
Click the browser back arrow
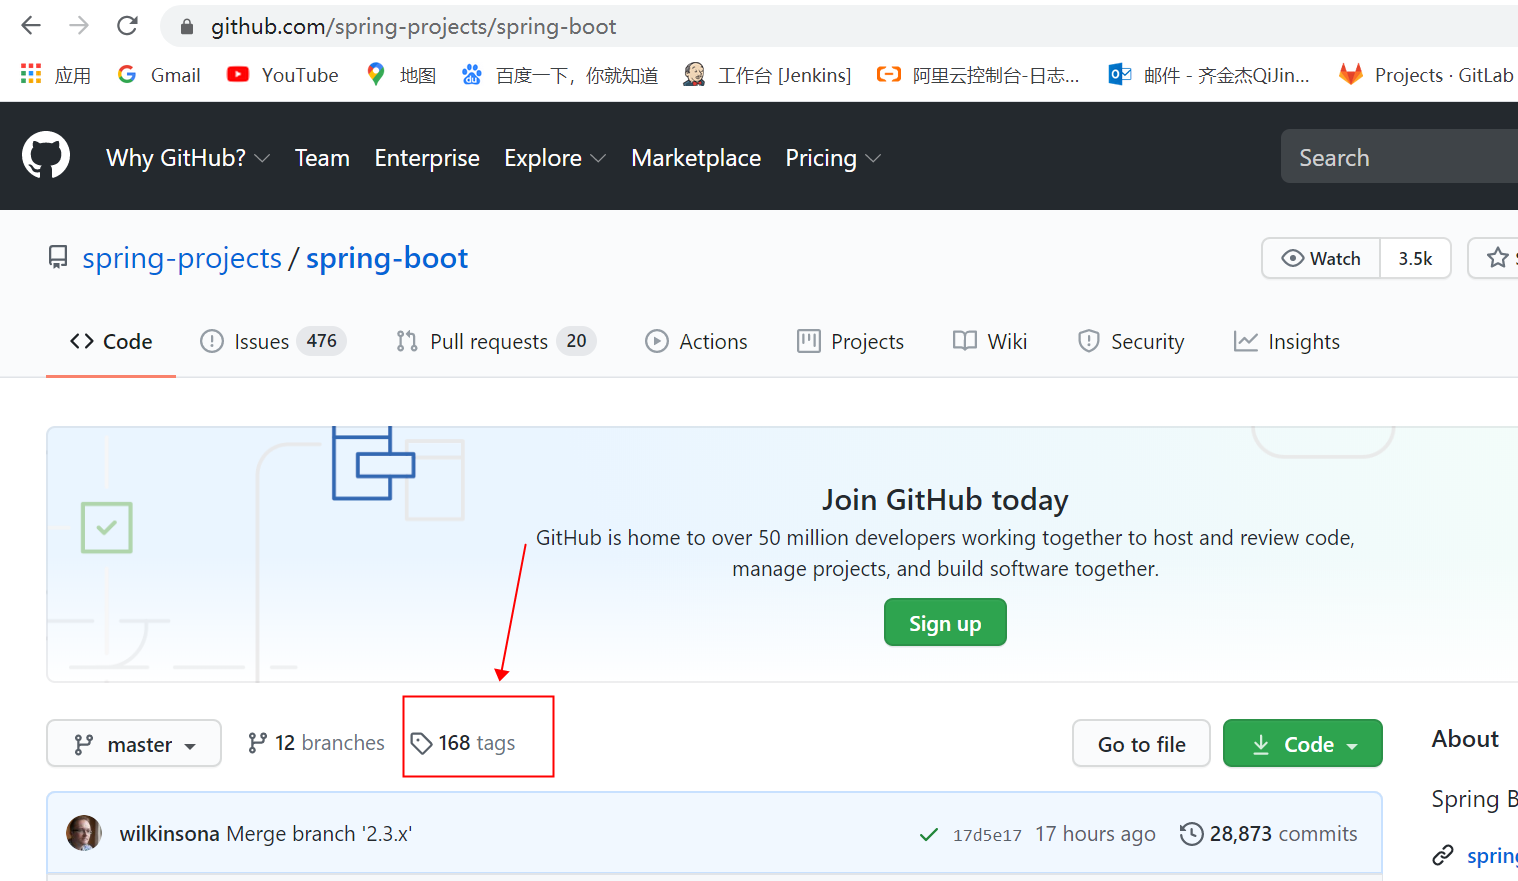coord(31,26)
